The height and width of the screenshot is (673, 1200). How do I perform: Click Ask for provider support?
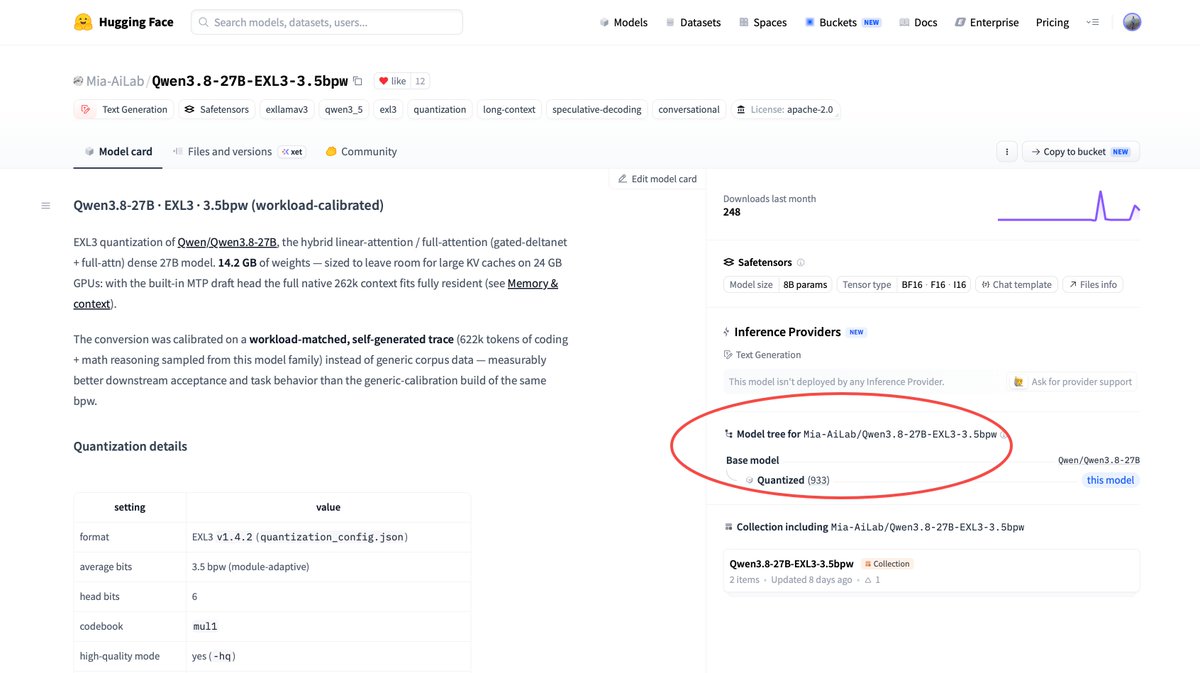click(1074, 381)
